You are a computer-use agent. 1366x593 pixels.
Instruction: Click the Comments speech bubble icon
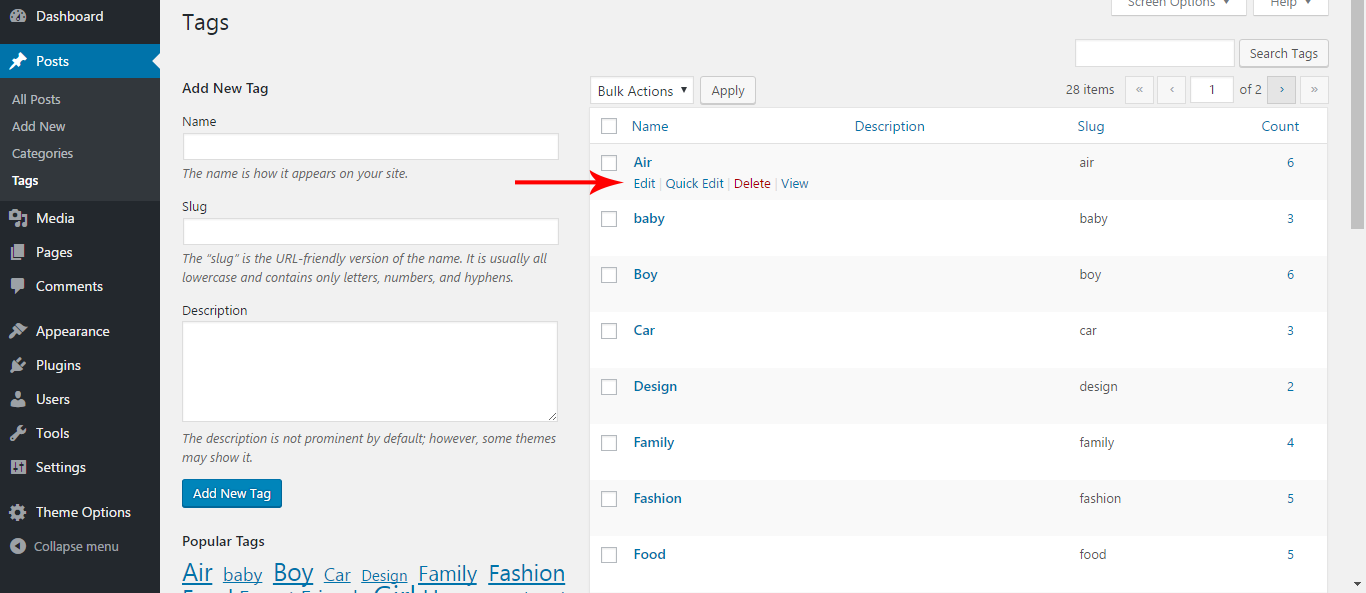18,286
